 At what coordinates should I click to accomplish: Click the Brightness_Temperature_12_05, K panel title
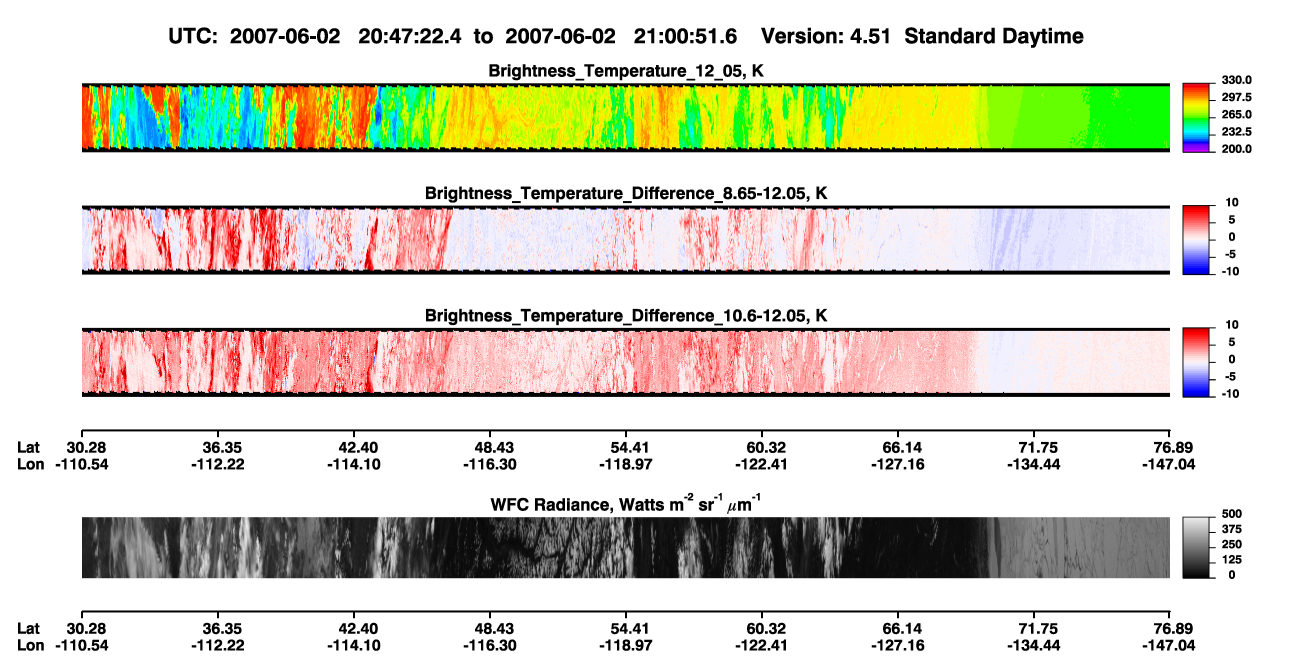coord(626,70)
